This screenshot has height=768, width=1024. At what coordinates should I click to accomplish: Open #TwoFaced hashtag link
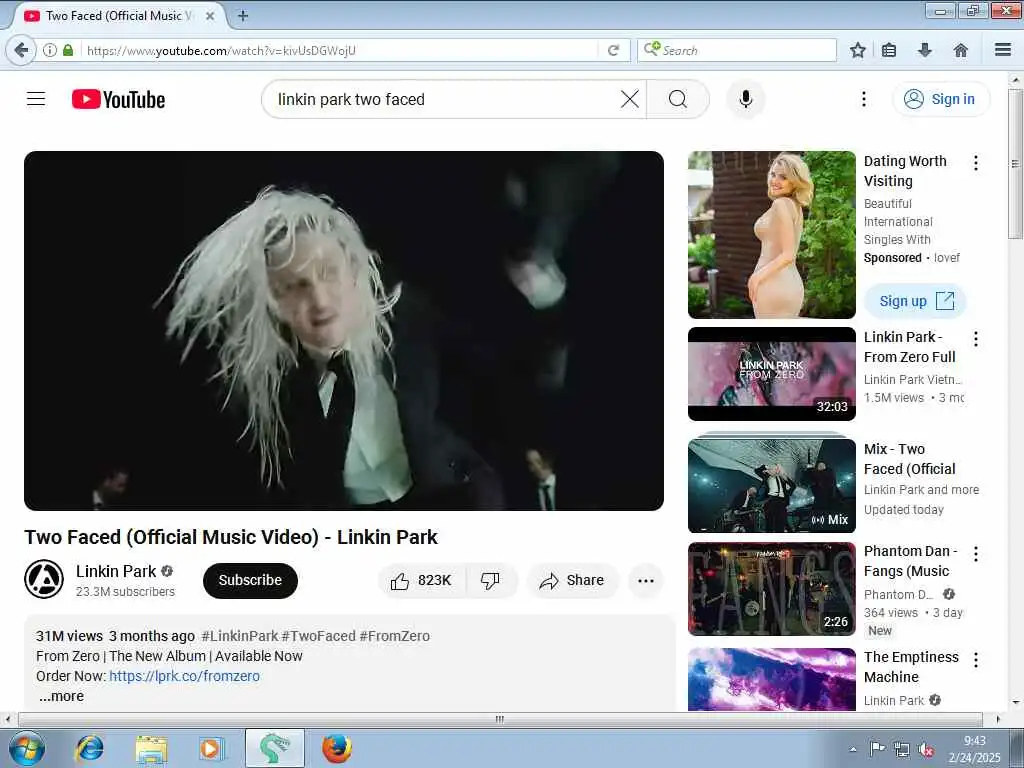click(318, 636)
